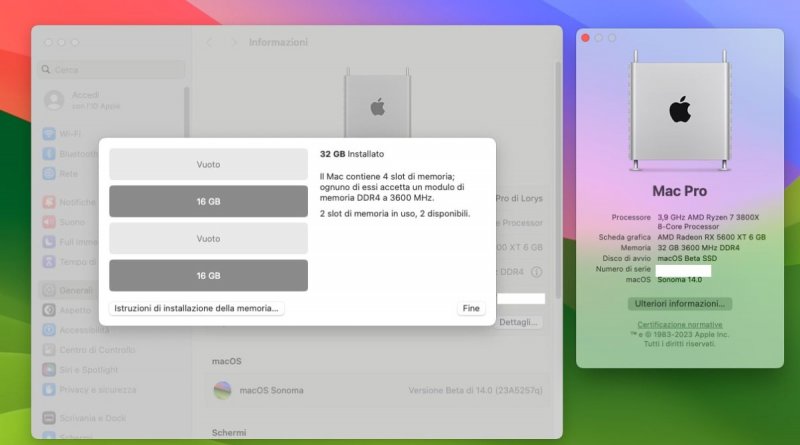This screenshot has height=445, width=800.
Task: Open the Certificazione normative link
Action: [x=680, y=325]
